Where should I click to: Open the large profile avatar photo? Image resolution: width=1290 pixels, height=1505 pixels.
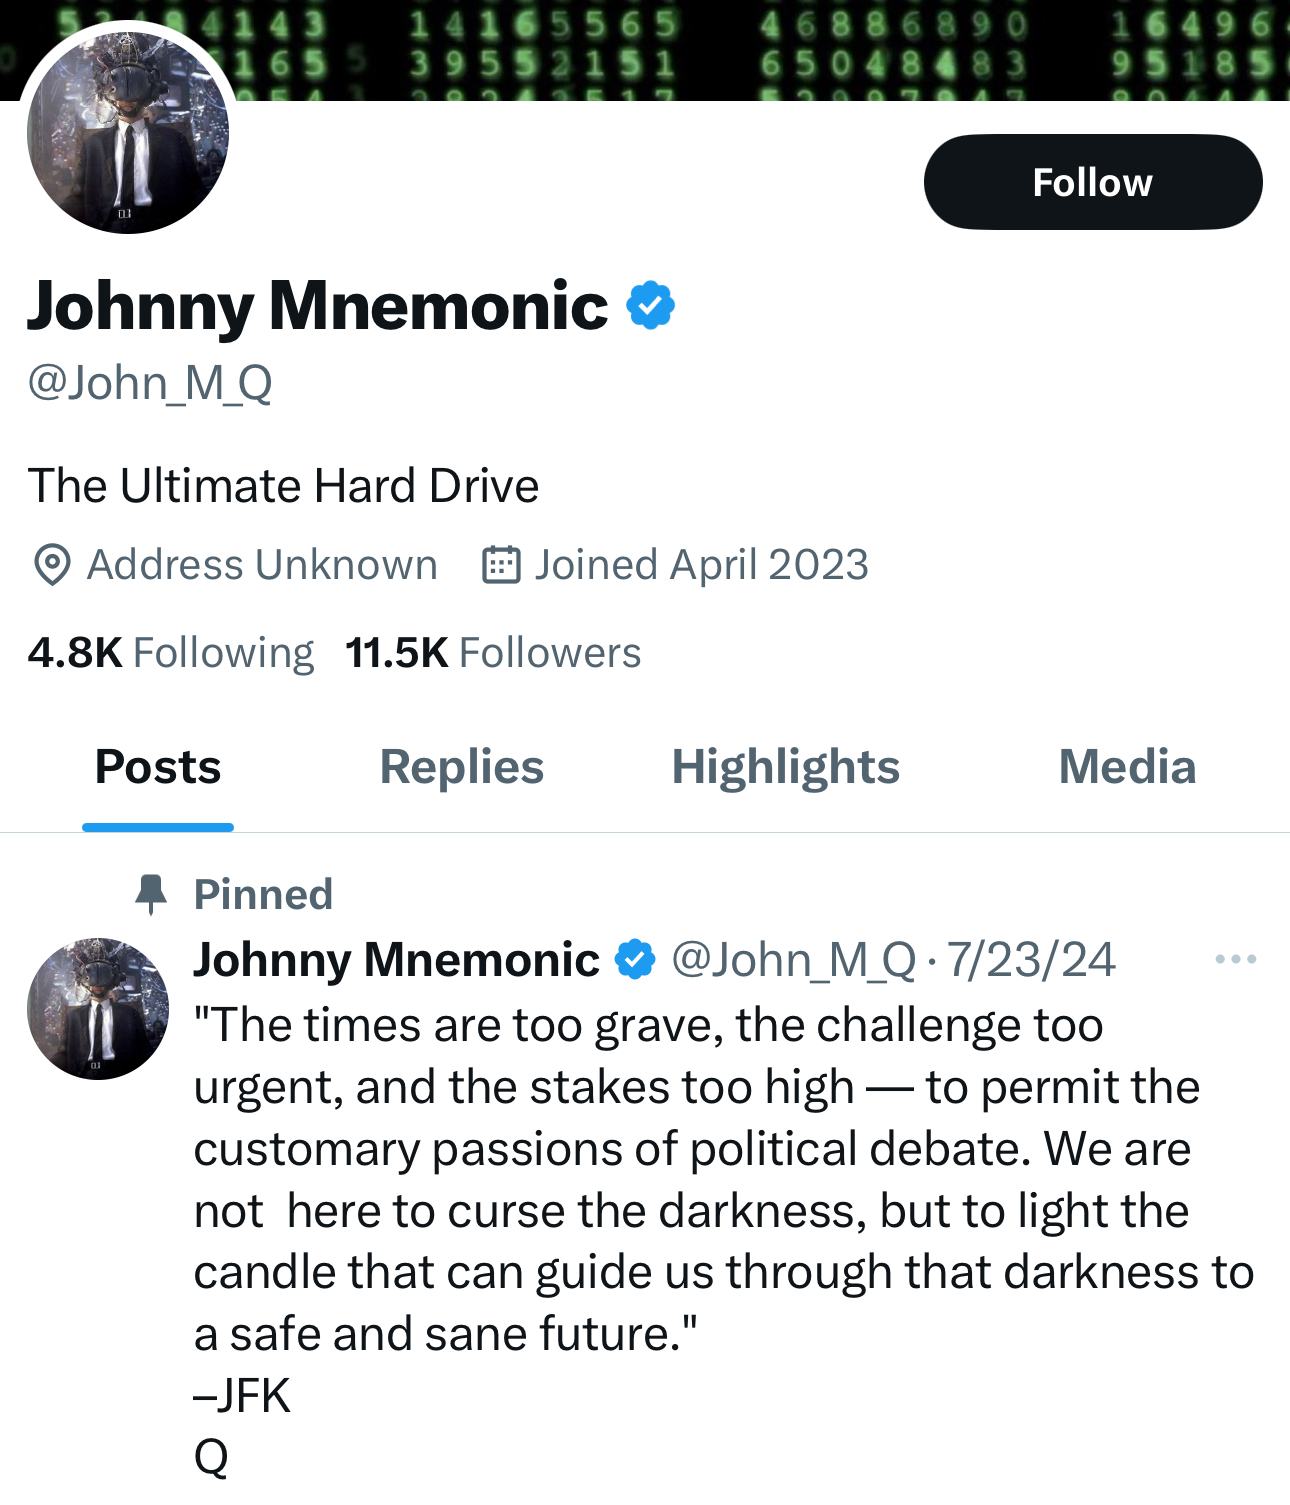pyautogui.click(x=128, y=133)
